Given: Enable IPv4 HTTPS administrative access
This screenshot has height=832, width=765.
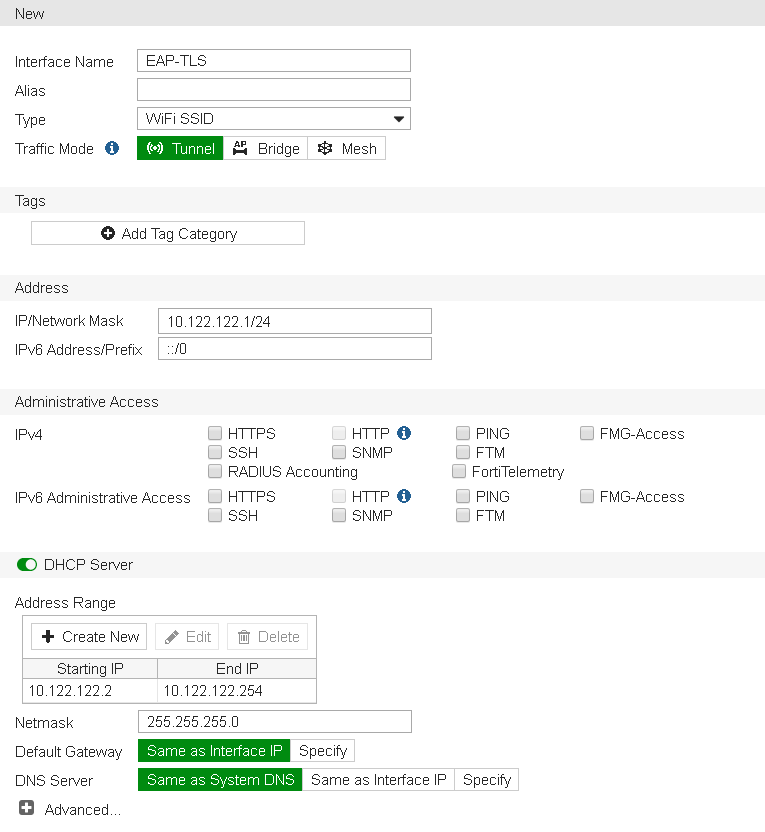Looking at the screenshot, I should (215, 434).
